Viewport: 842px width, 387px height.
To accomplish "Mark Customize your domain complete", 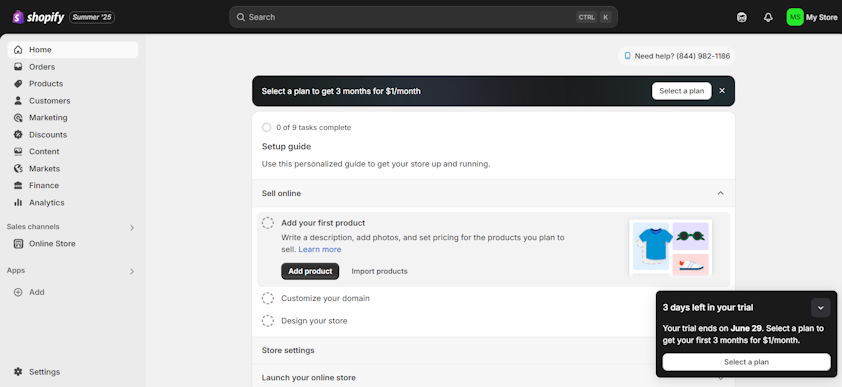I will tap(267, 298).
